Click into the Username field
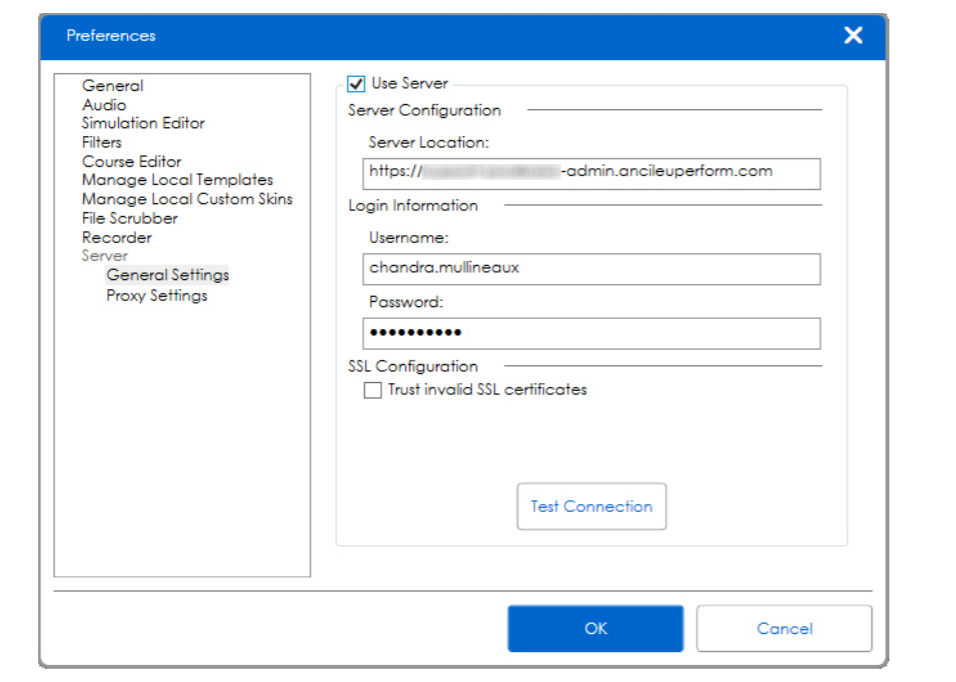The width and height of the screenshot is (956, 682). pos(591,268)
